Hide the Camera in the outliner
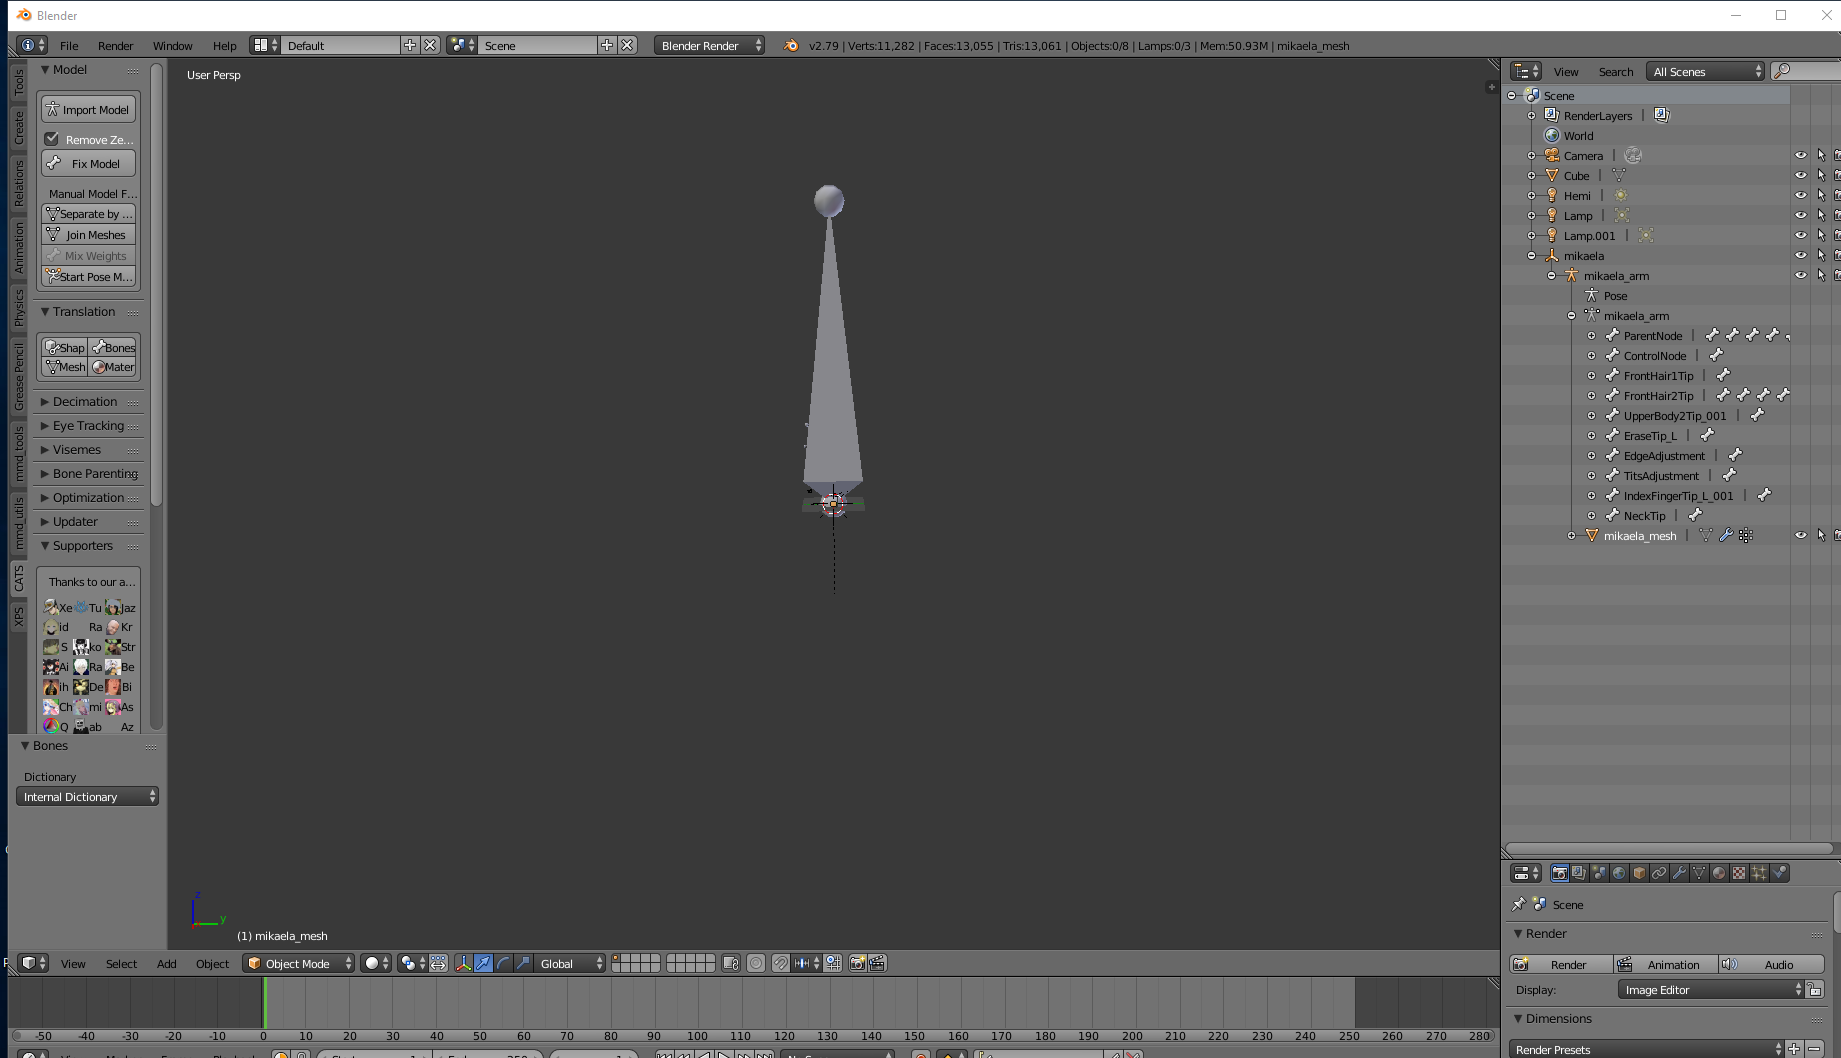Image resolution: width=1841 pixels, height=1058 pixels. coord(1802,155)
